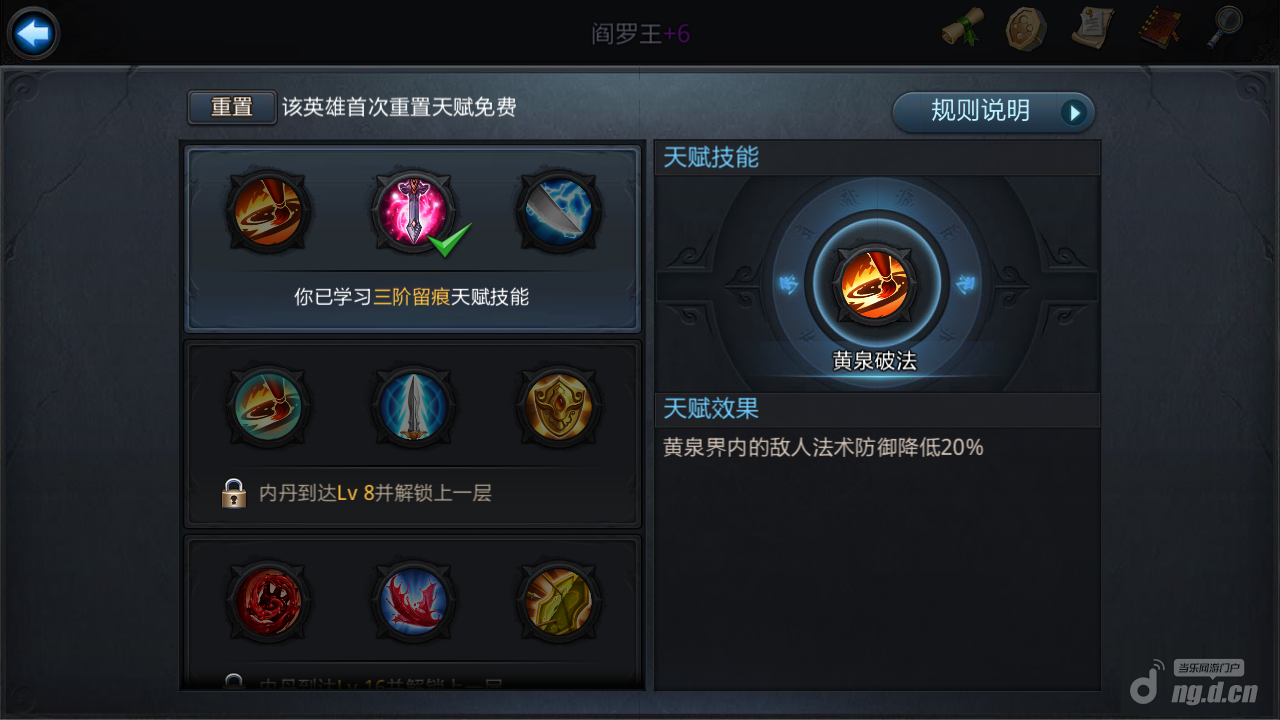Expand rules via the arrow on 规则说明
Image resolution: width=1280 pixels, height=720 pixels.
[1074, 112]
